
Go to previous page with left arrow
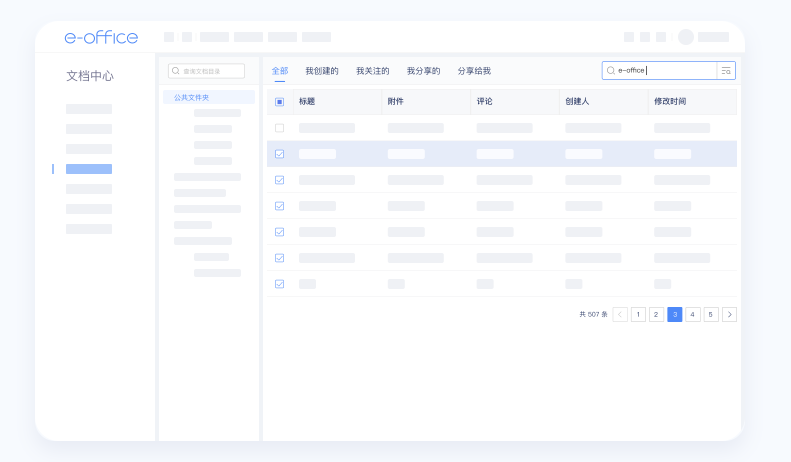pyautogui.click(x=620, y=314)
